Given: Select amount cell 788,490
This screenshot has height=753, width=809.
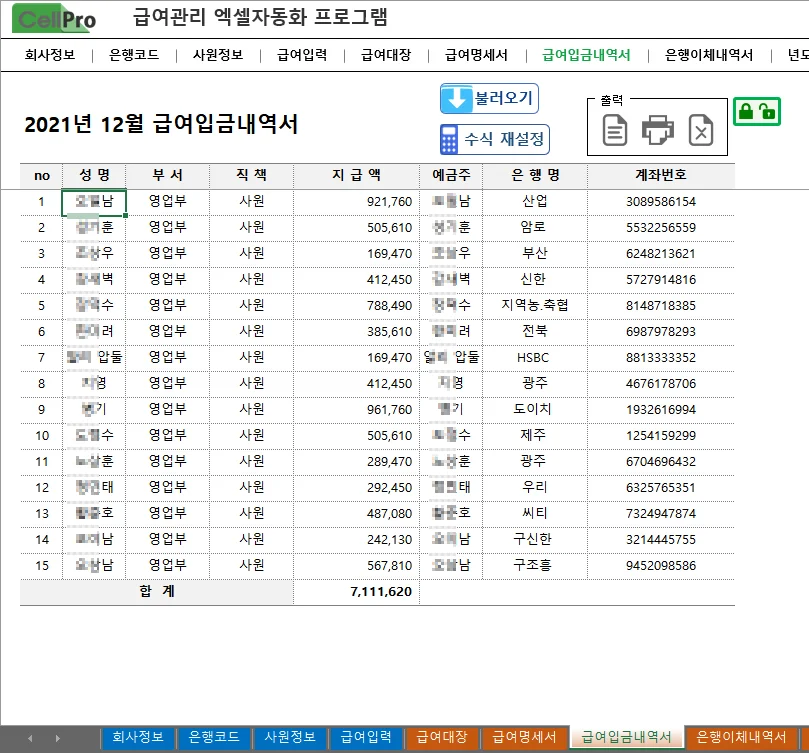Looking at the screenshot, I should pos(356,306).
